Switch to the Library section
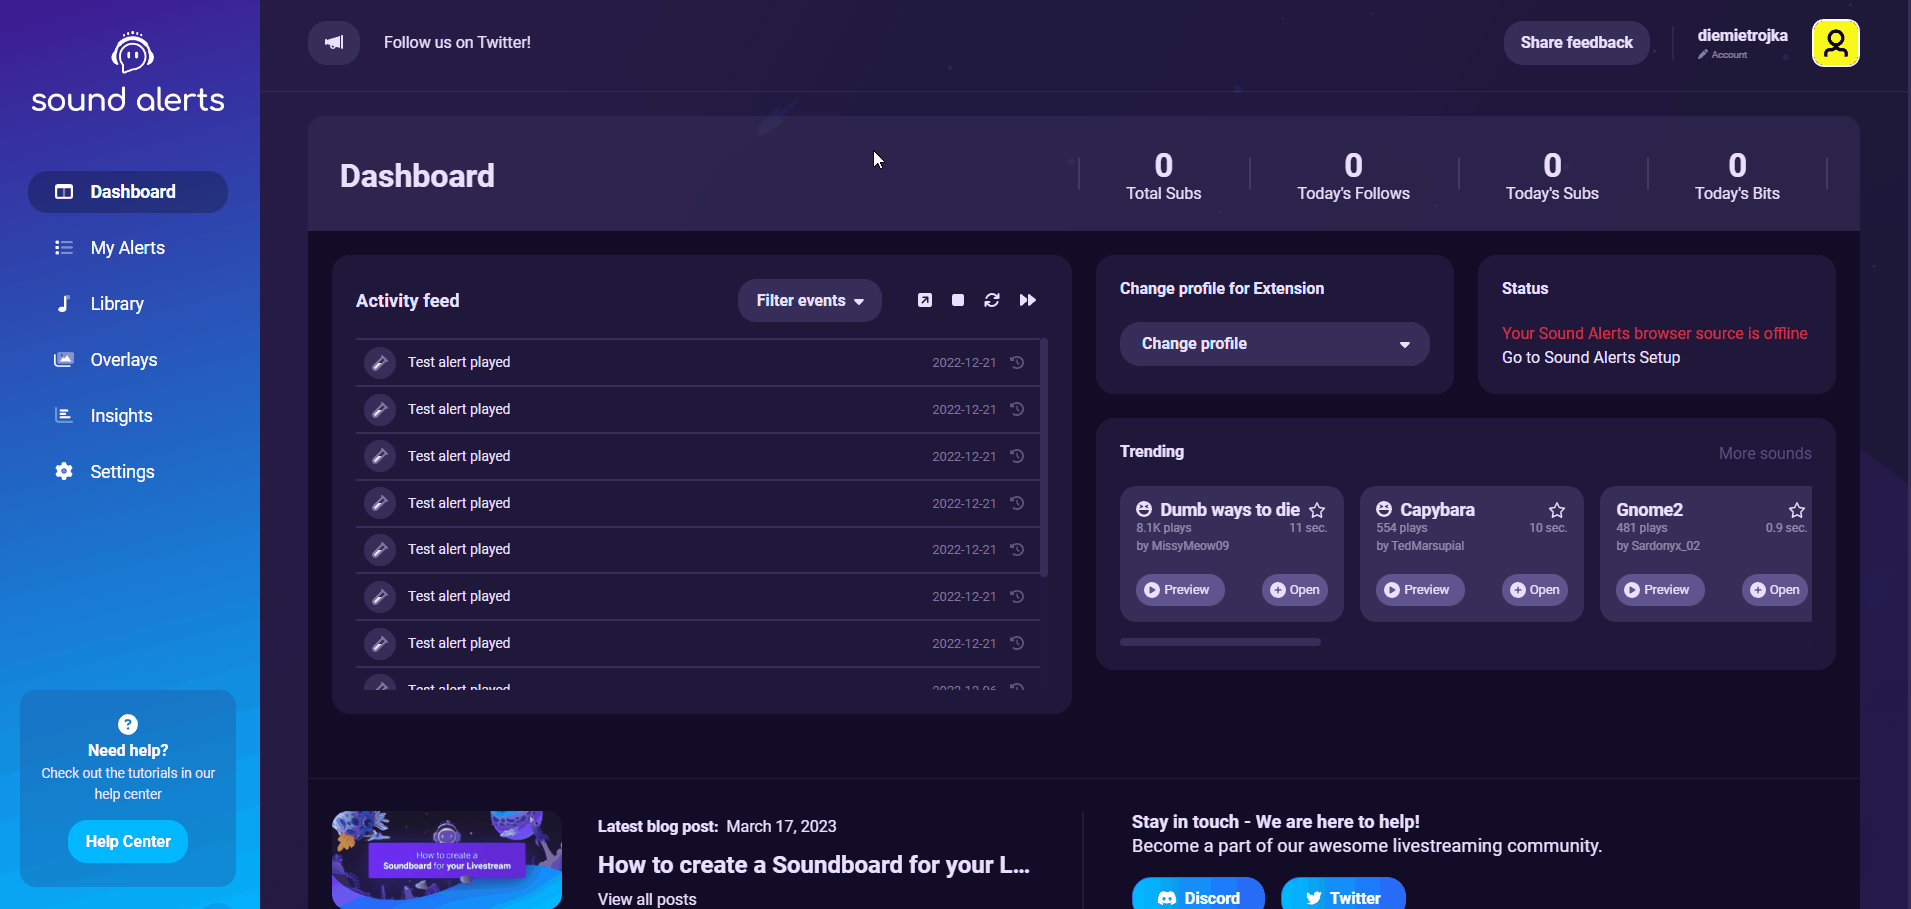 (117, 303)
